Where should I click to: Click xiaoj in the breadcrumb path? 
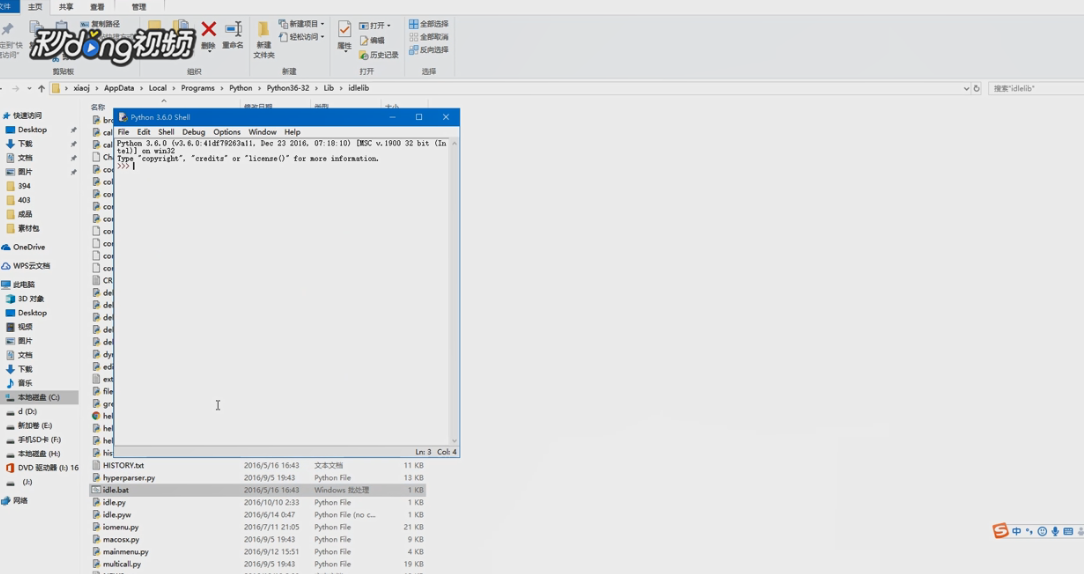82,89
